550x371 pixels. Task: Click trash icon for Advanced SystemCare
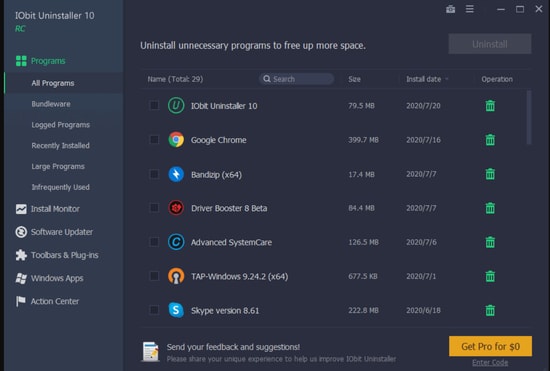pyautogui.click(x=490, y=242)
